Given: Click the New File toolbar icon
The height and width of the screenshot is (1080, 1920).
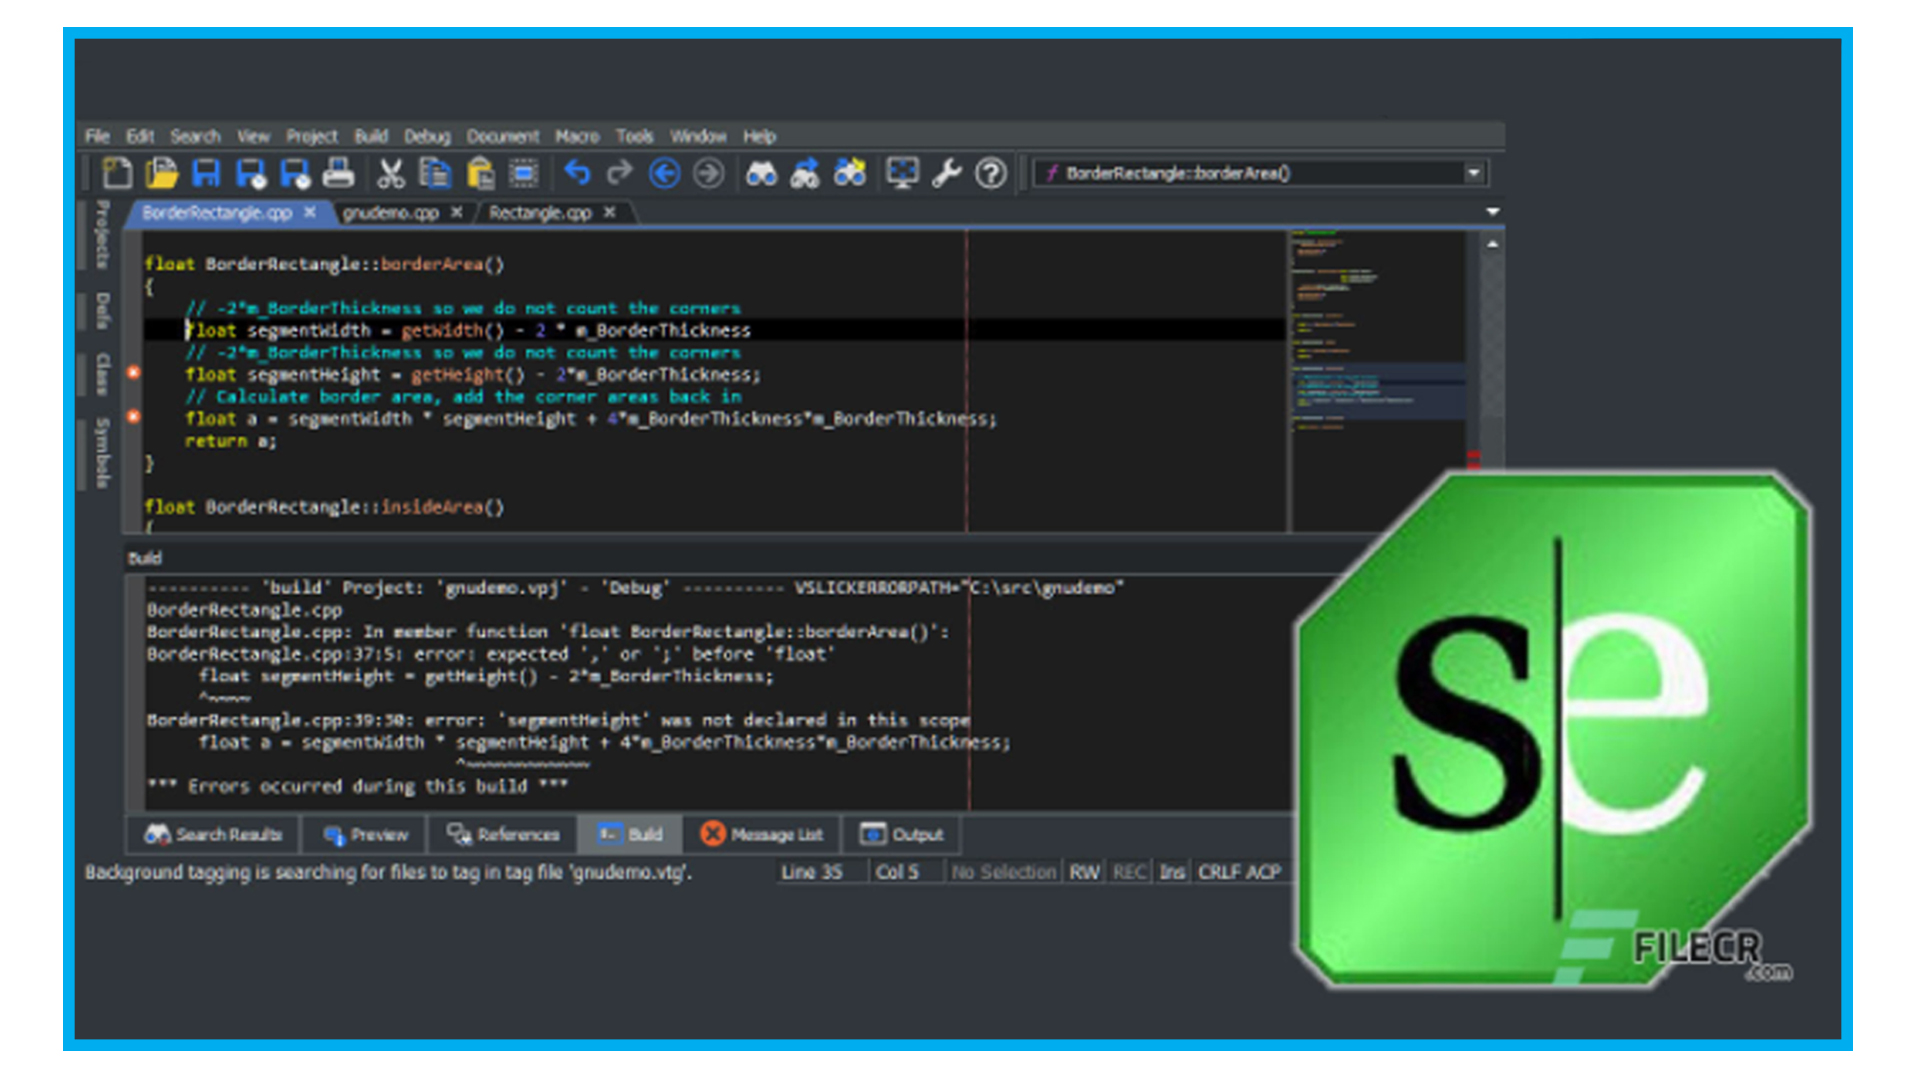Looking at the screenshot, I should point(117,174).
